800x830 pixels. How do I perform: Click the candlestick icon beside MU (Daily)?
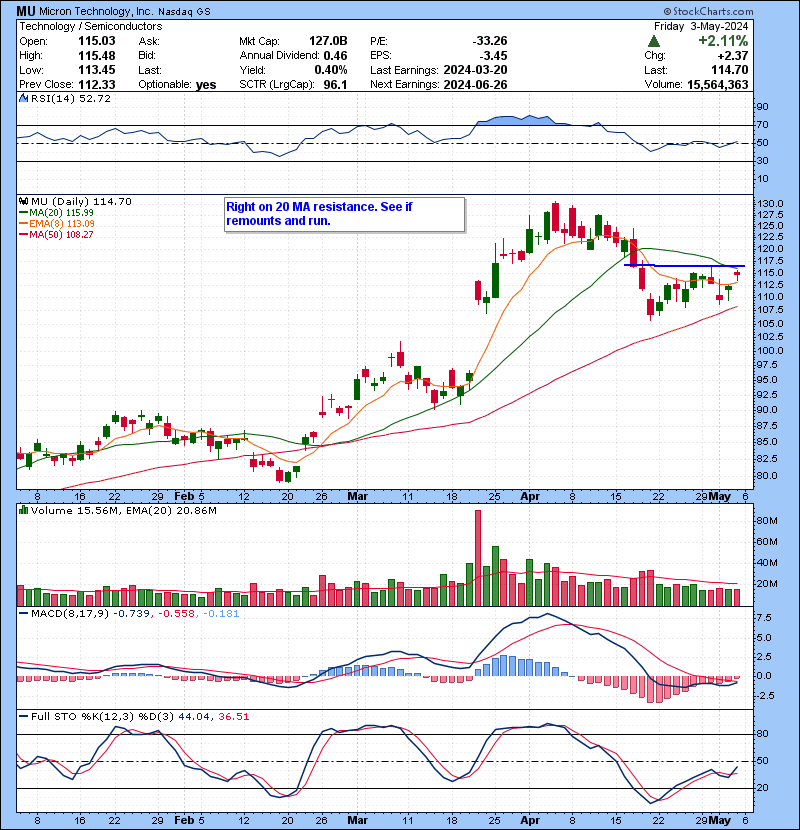[x=23, y=202]
